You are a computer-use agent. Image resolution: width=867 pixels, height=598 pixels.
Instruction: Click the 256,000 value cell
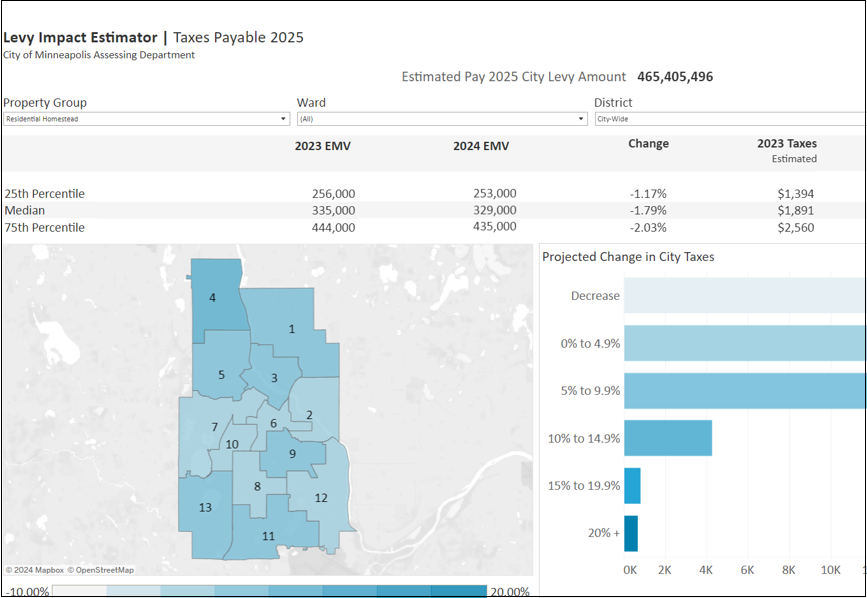(333, 194)
